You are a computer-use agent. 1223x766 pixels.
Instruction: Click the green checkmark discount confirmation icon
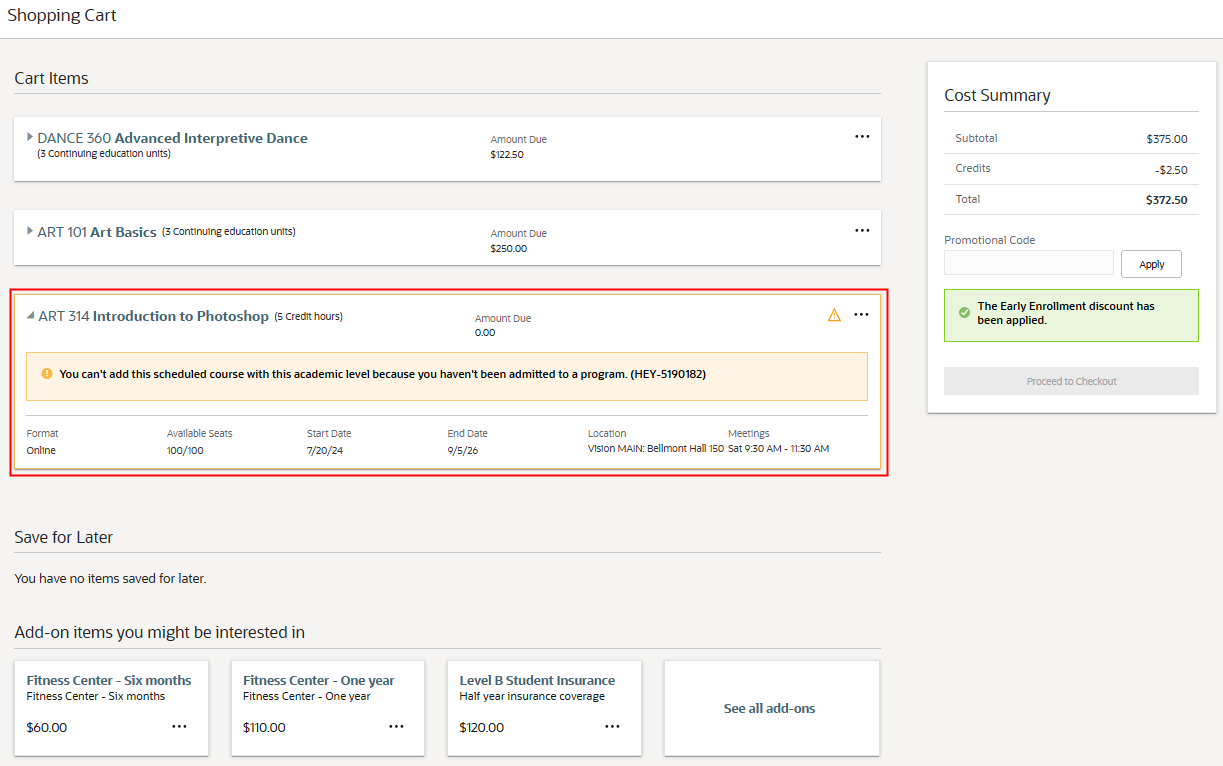964,313
